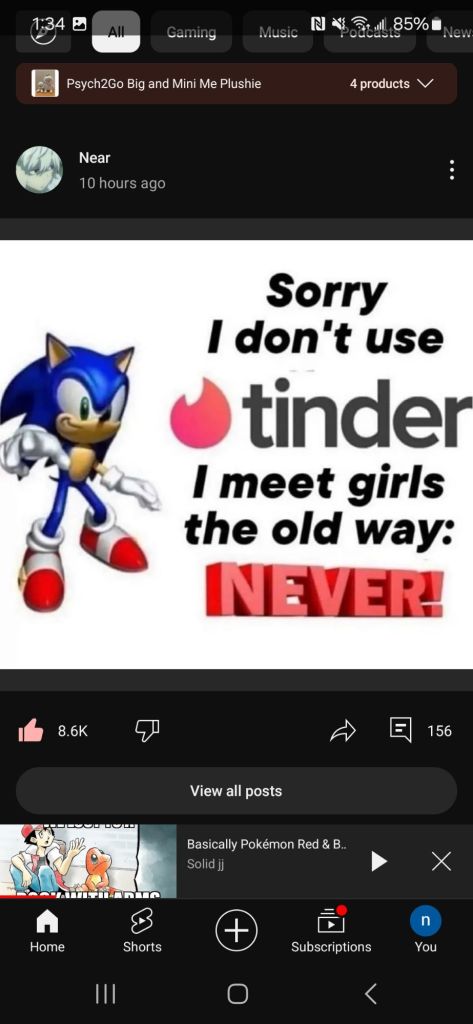This screenshot has height=1024, width=473.
Task: Expand the 4 products chevron
Action: coord(425,84)
